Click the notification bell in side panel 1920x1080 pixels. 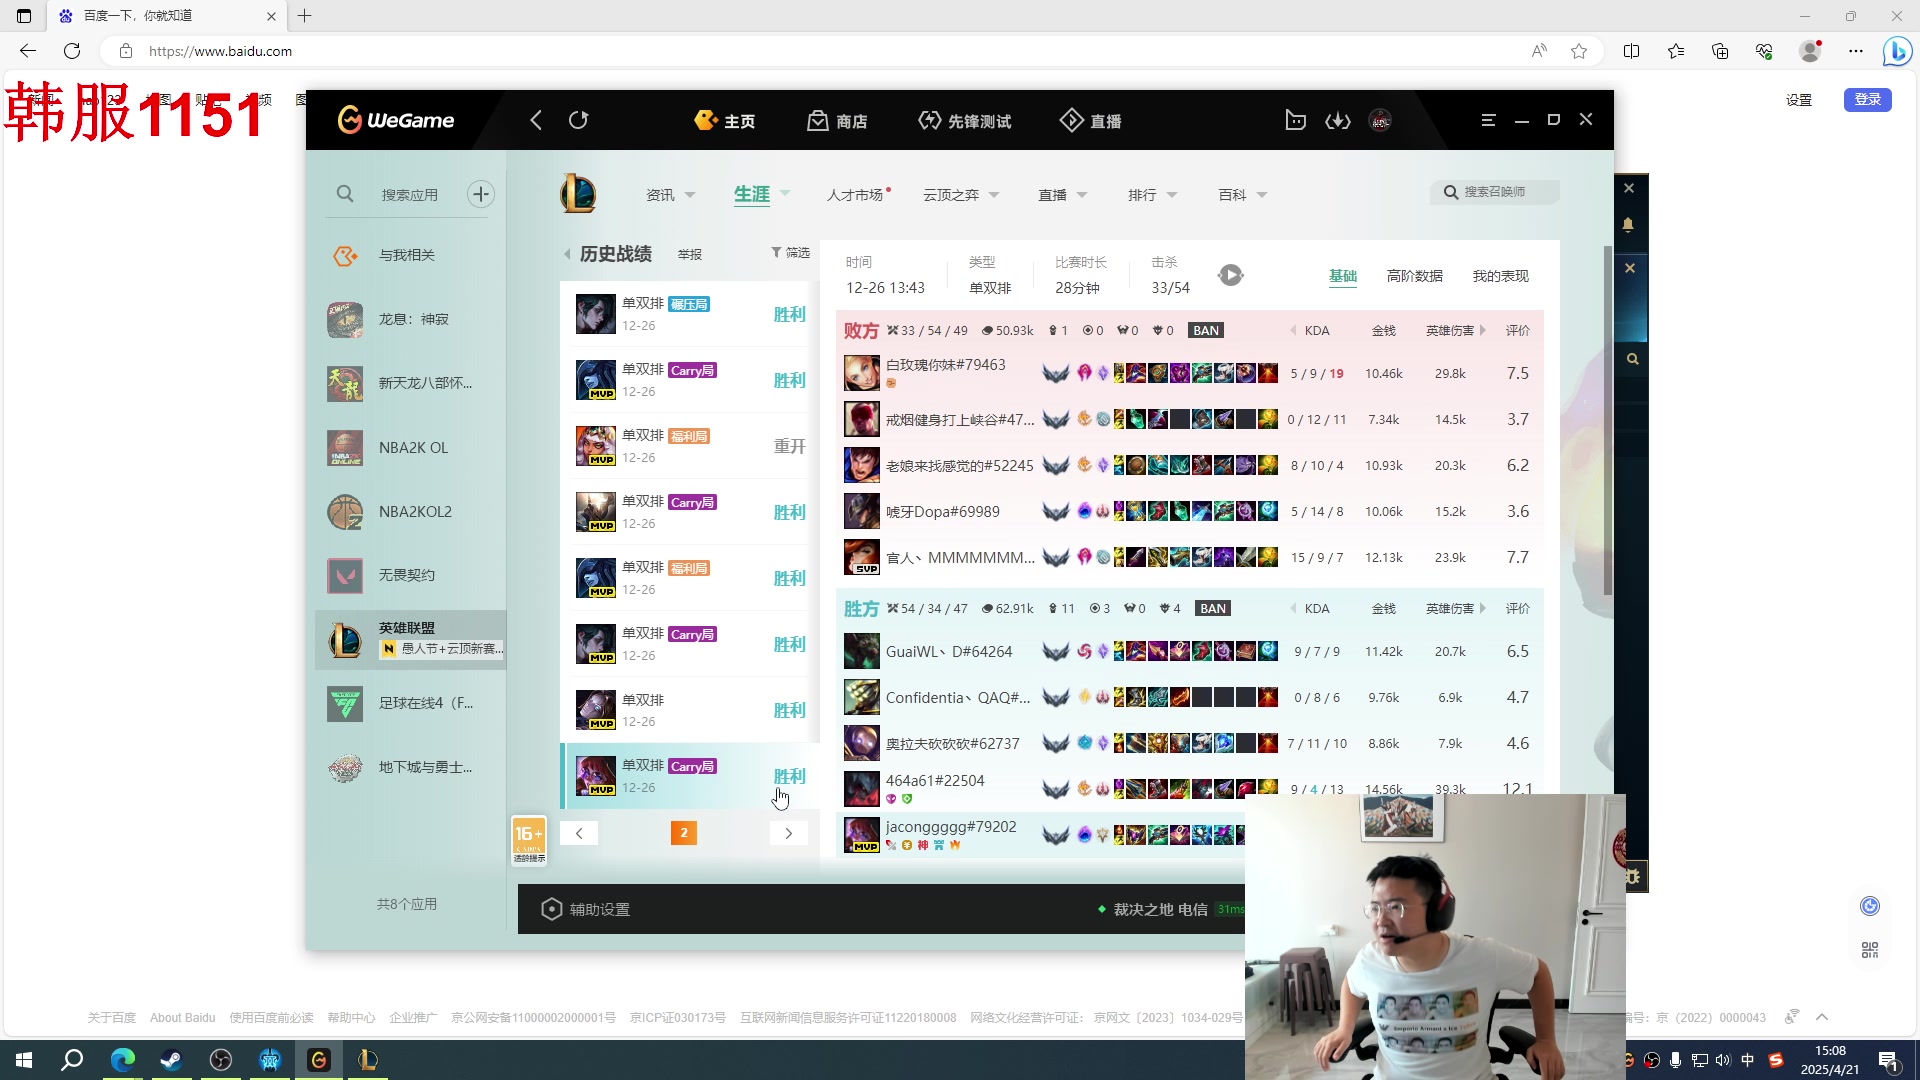pos(1628,225)
